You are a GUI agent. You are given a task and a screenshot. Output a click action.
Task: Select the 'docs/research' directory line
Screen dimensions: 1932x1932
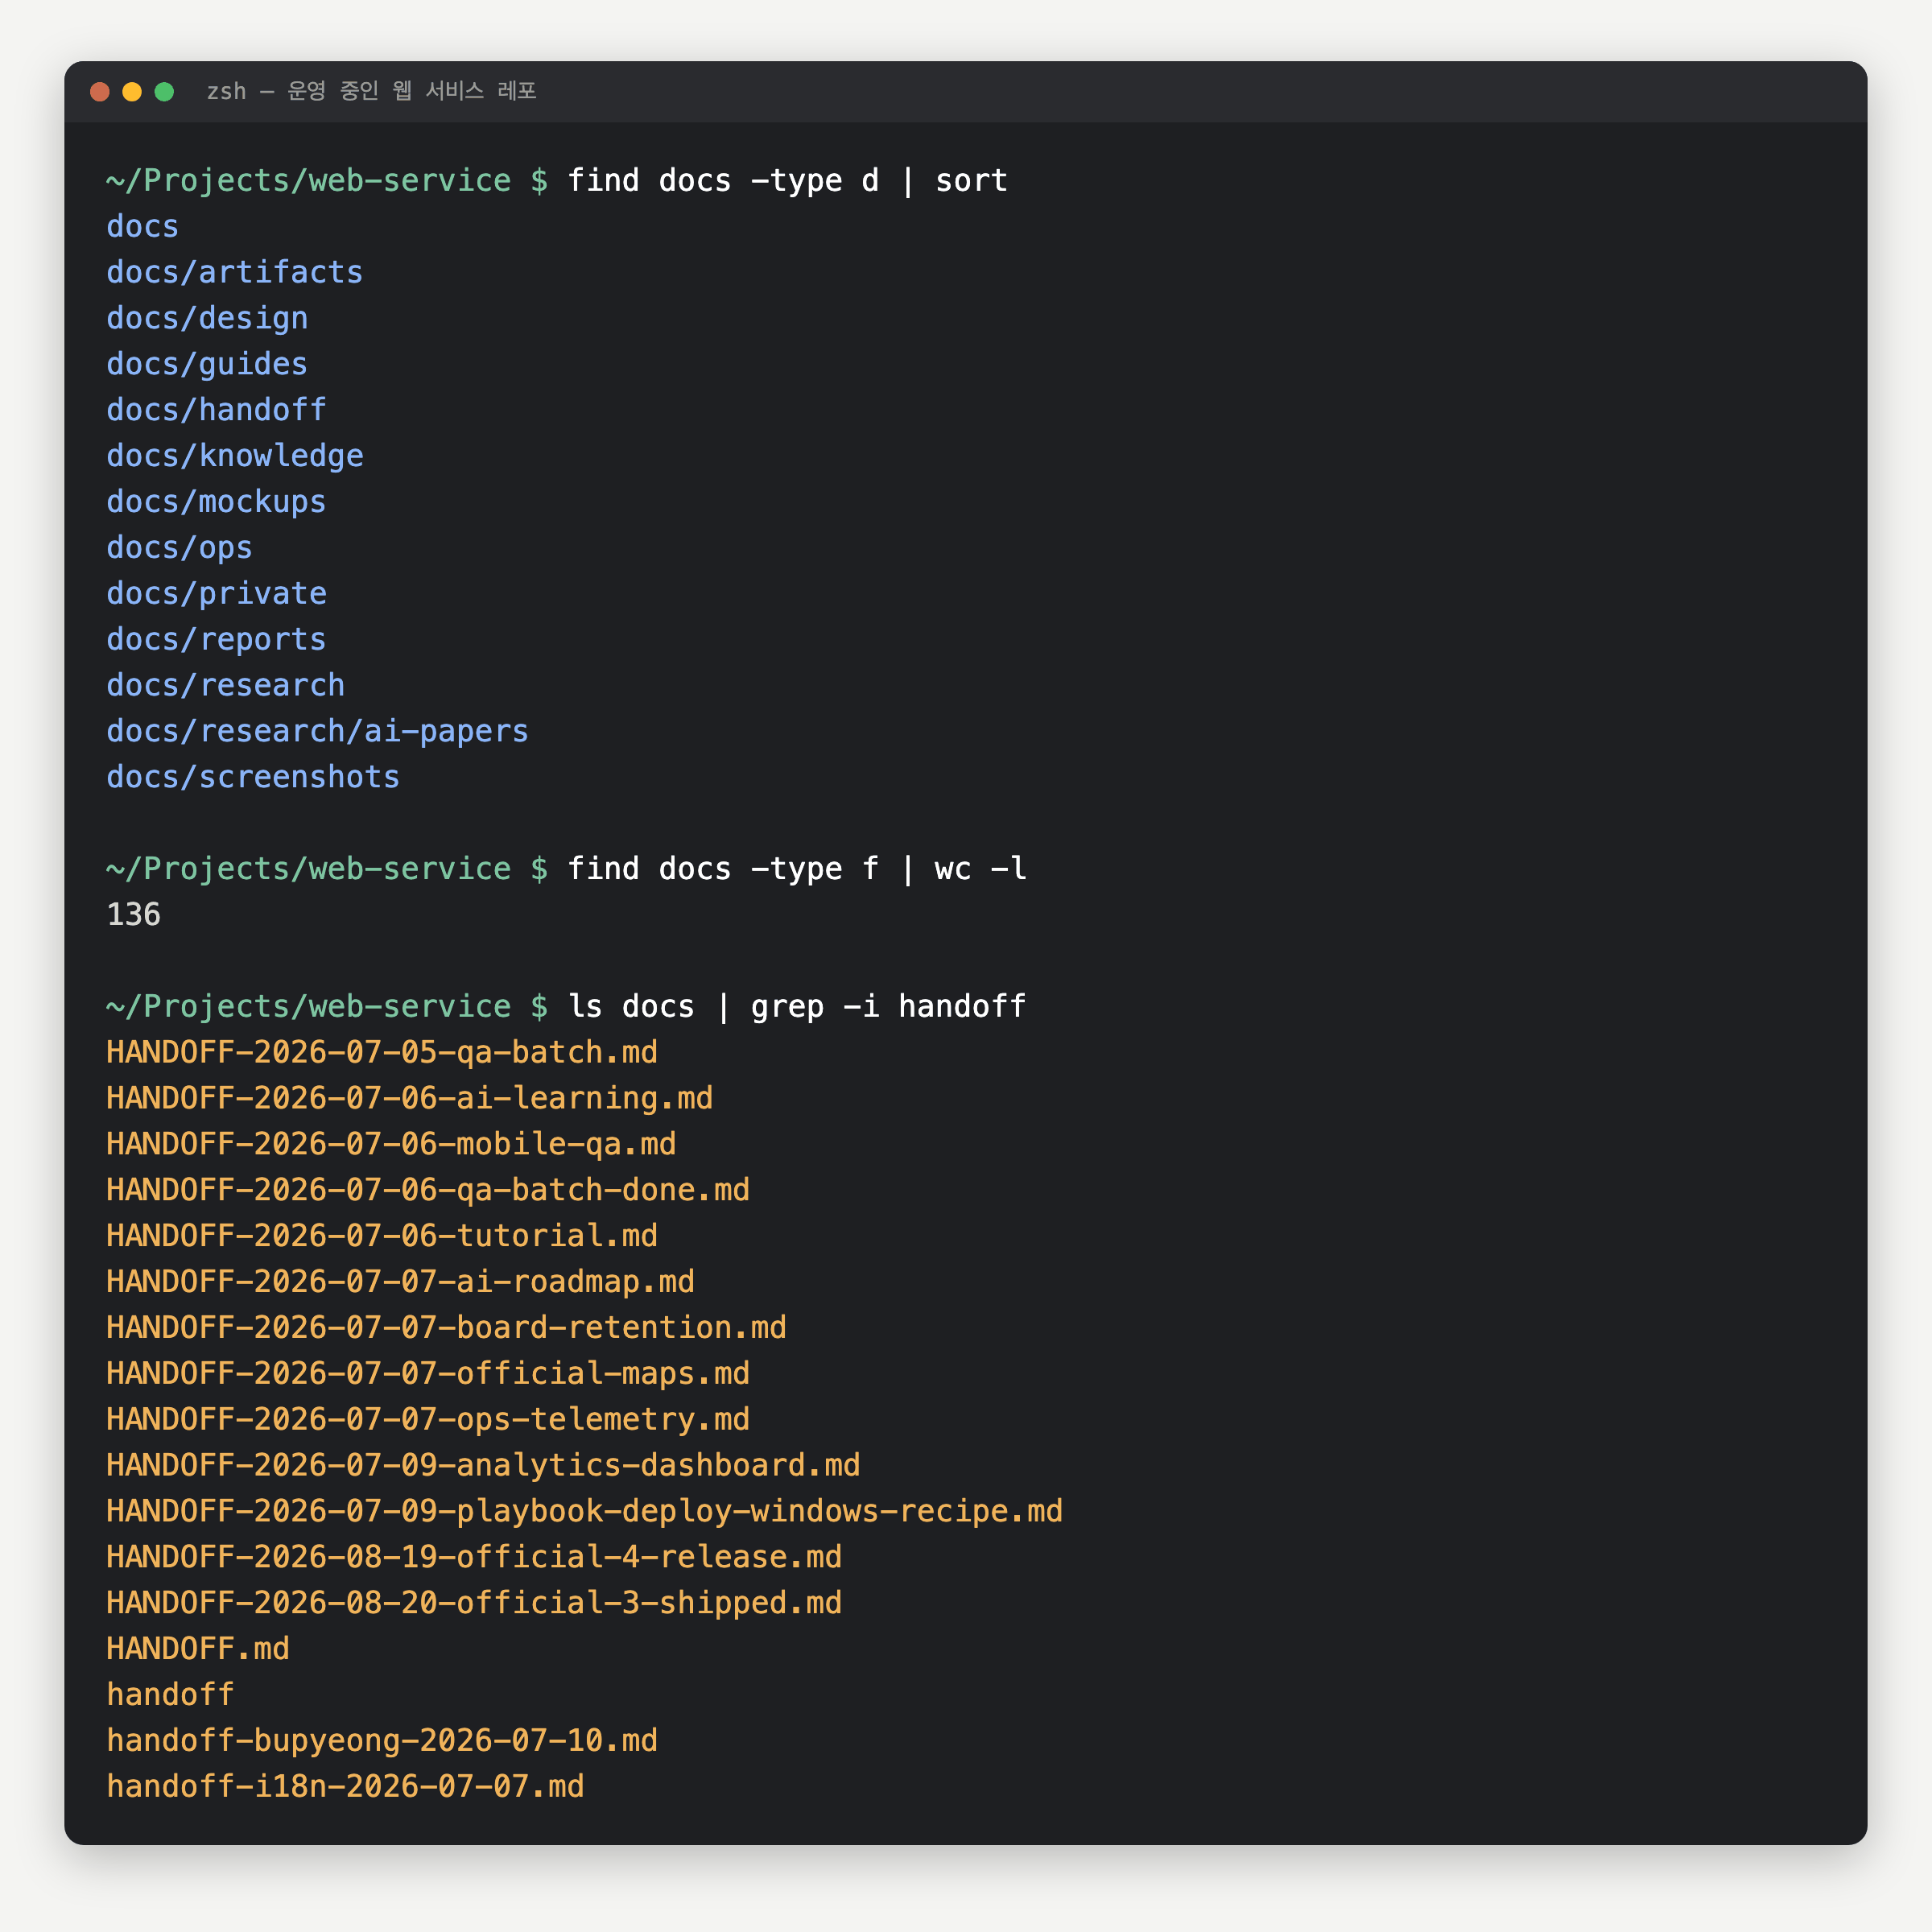(x=225, y=686)
